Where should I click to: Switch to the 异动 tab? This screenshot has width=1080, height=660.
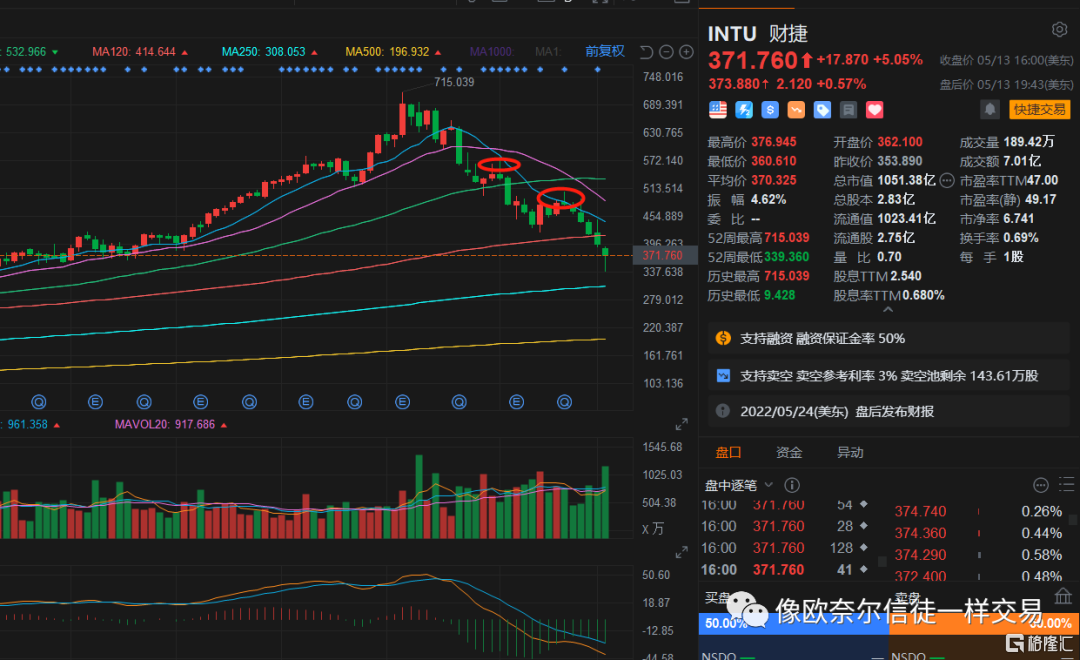tap(850, 453)
